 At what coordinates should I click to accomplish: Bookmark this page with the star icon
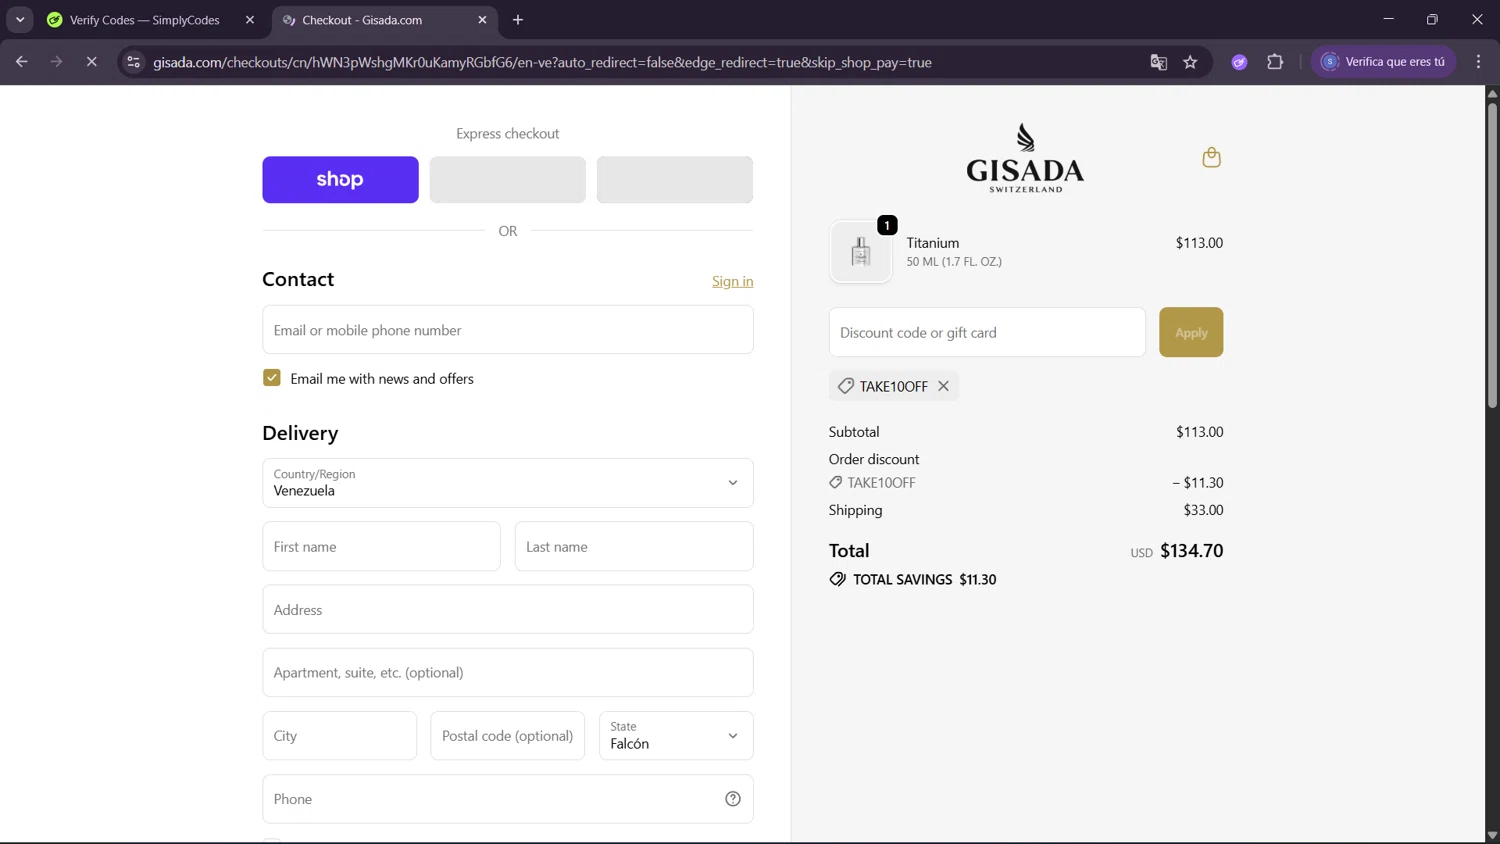click(x=1190, y=62)
